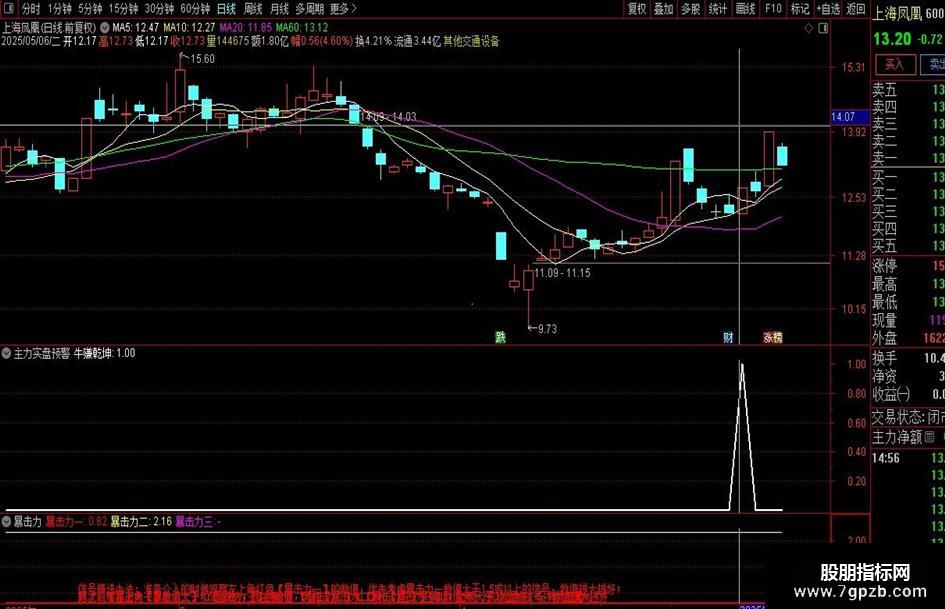Click the 15.60 high price label
The image size is (945, 609).
click(x=202, y=59)
